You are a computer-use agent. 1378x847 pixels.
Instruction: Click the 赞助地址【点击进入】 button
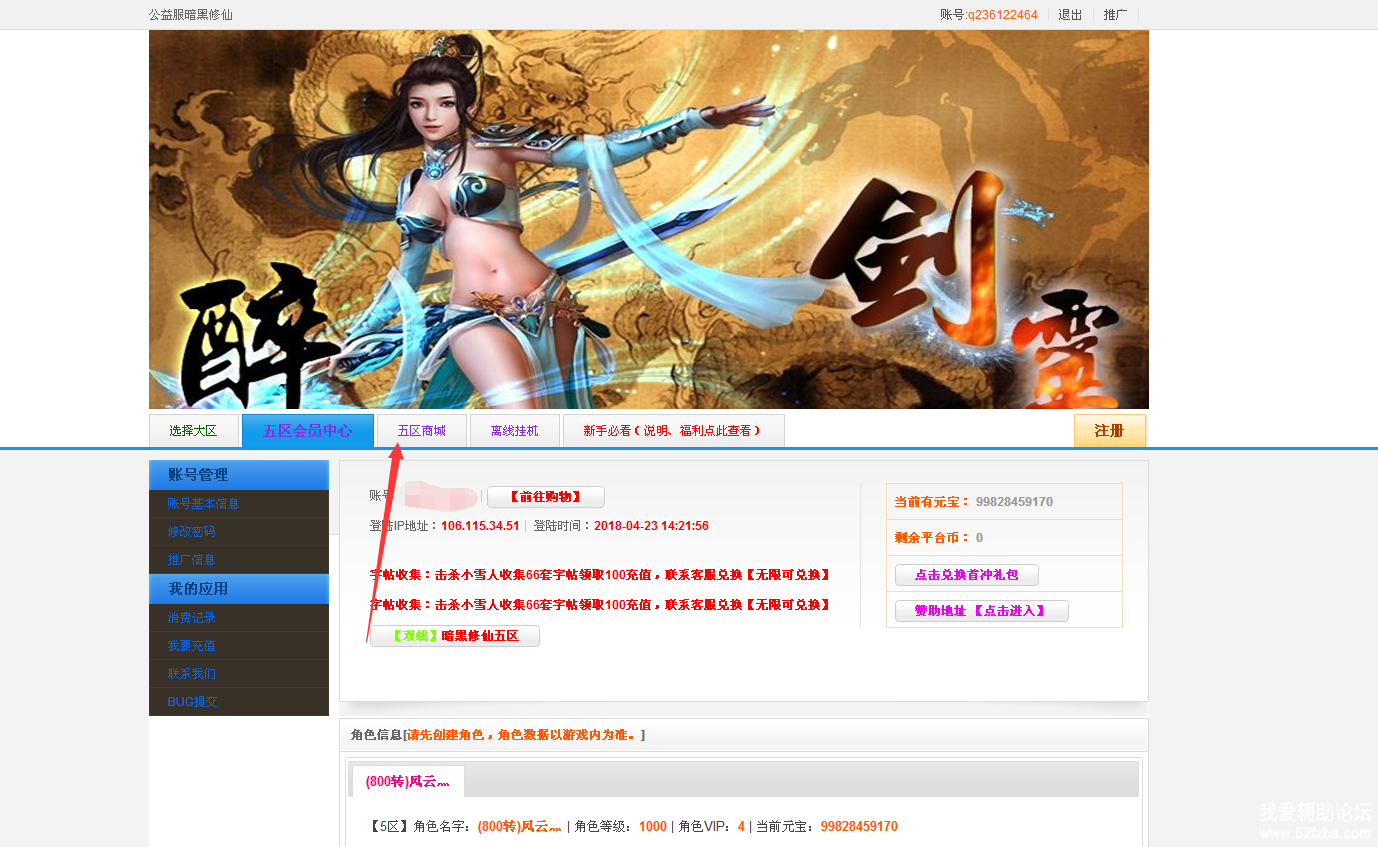(x=981, y=611)
